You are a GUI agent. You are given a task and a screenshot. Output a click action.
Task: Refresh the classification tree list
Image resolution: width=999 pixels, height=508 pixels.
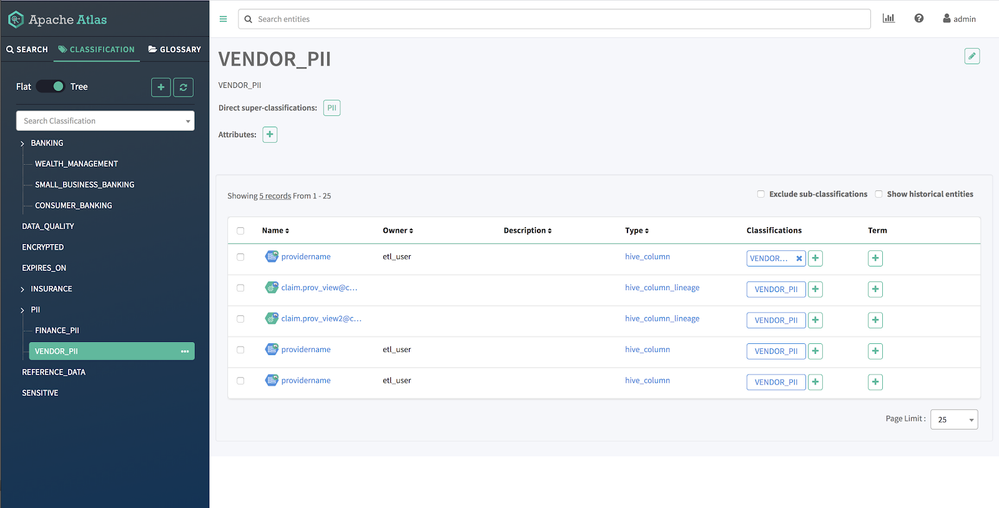183,87
